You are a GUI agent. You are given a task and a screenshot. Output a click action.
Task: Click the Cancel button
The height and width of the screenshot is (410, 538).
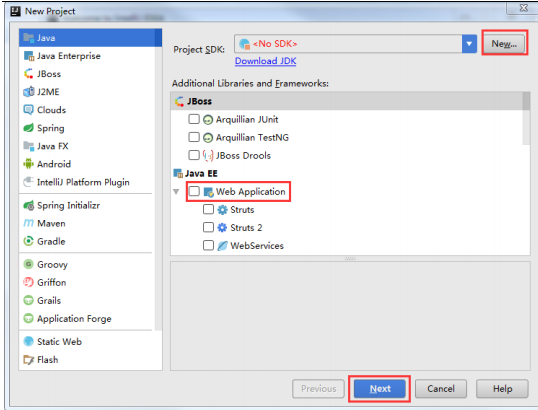pyautogui.click(x=441, y=389)
